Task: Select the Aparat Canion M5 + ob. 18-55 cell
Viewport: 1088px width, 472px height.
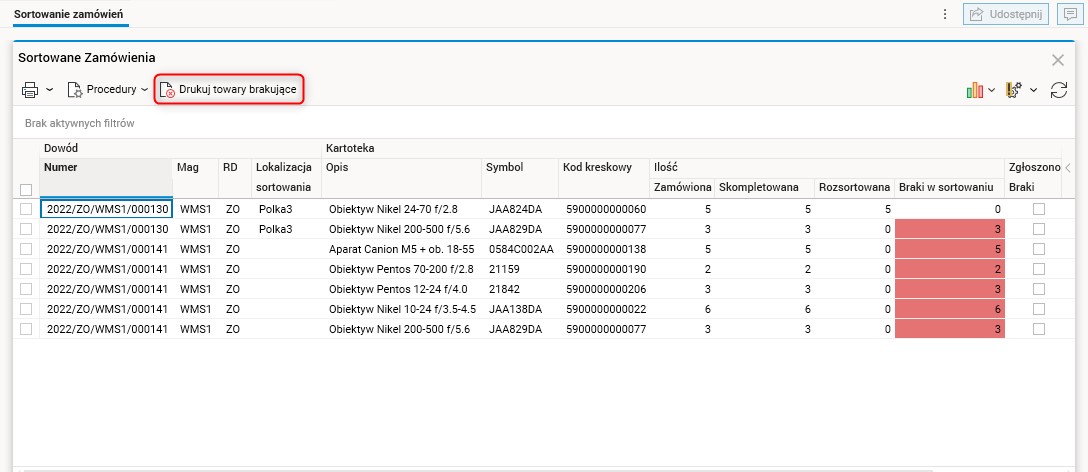Action: pos(402,248)
